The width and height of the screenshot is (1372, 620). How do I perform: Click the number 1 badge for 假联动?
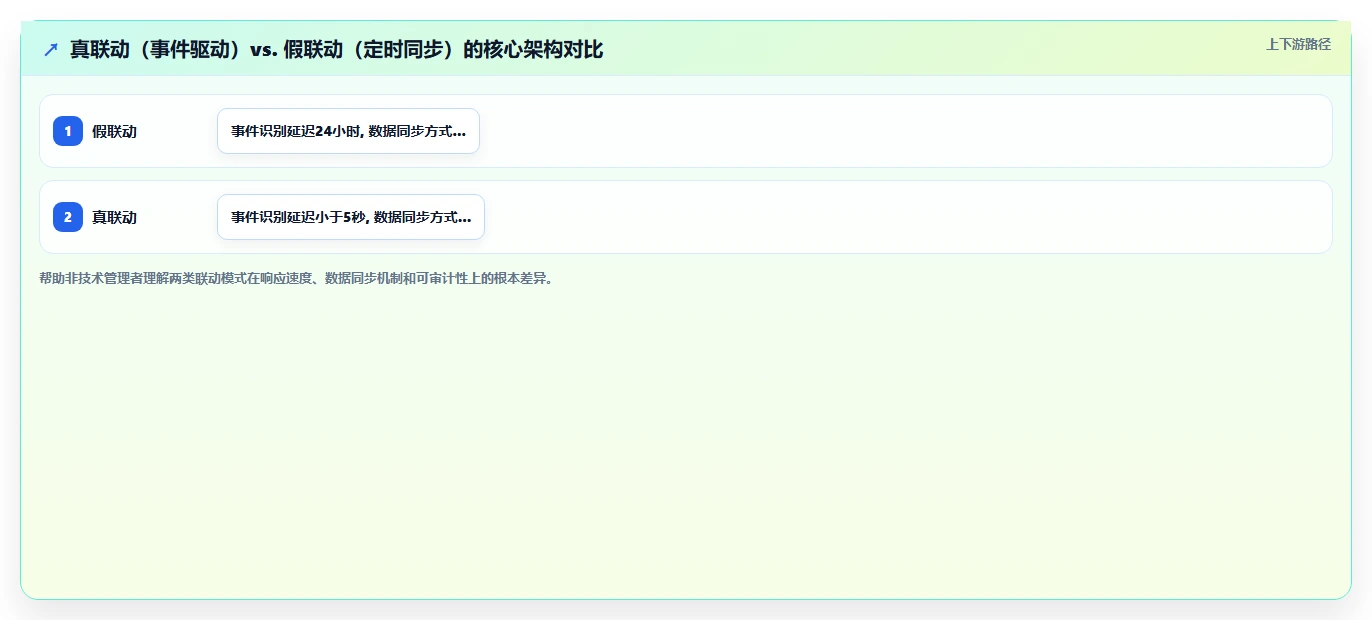click(x=68, y=131)
